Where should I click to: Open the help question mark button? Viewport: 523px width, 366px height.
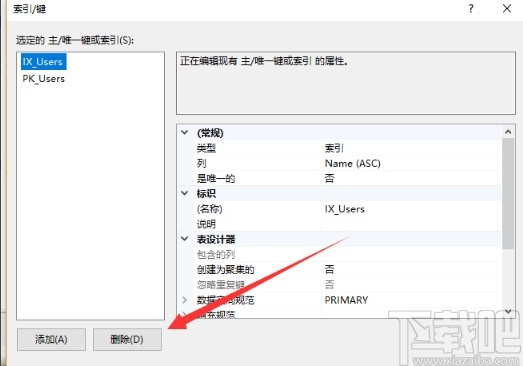471,9
